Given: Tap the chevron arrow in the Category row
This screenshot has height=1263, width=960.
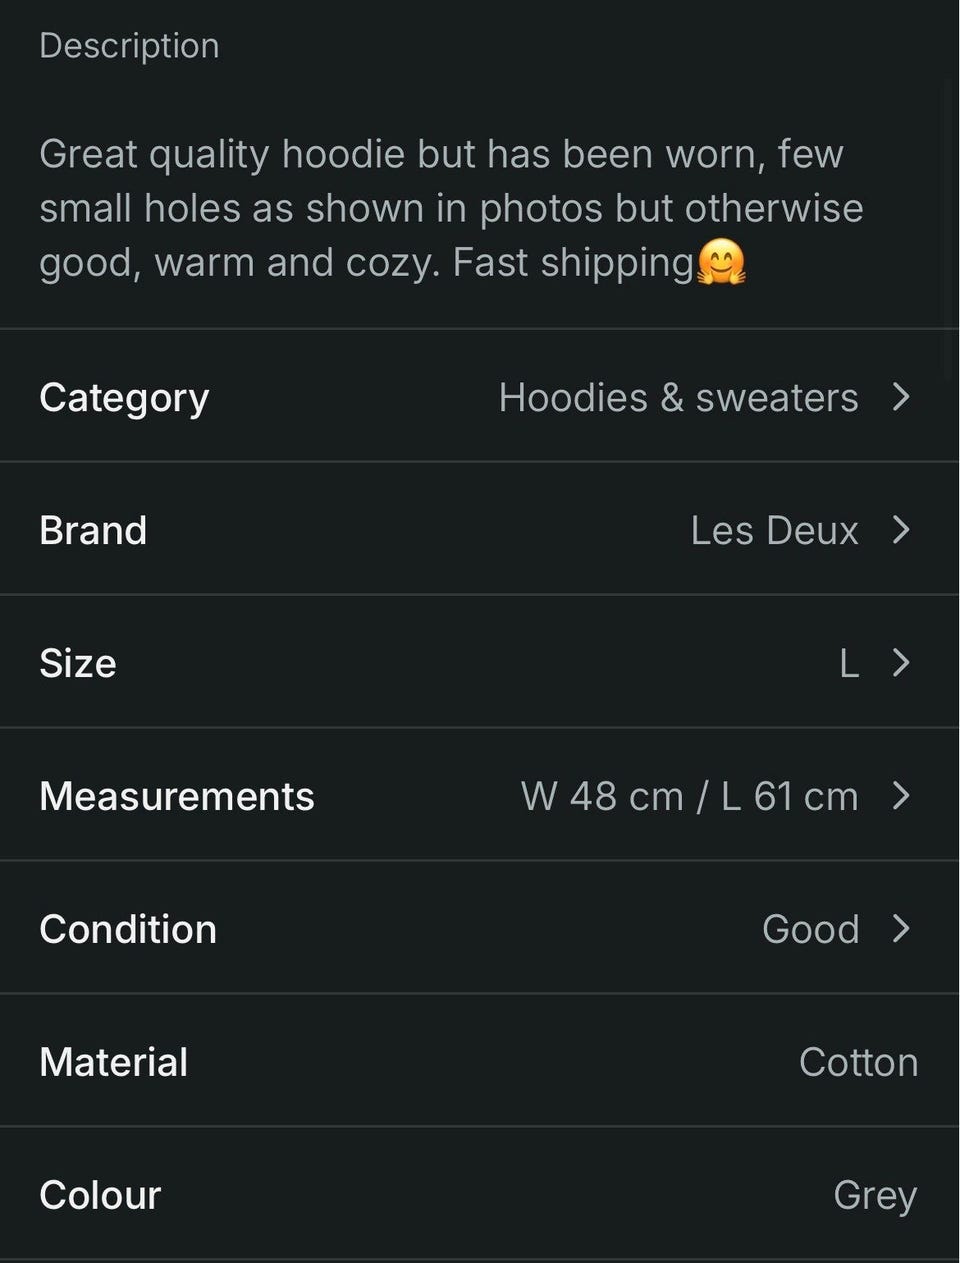Looking at the screenshot, I should tap(901, 397).
